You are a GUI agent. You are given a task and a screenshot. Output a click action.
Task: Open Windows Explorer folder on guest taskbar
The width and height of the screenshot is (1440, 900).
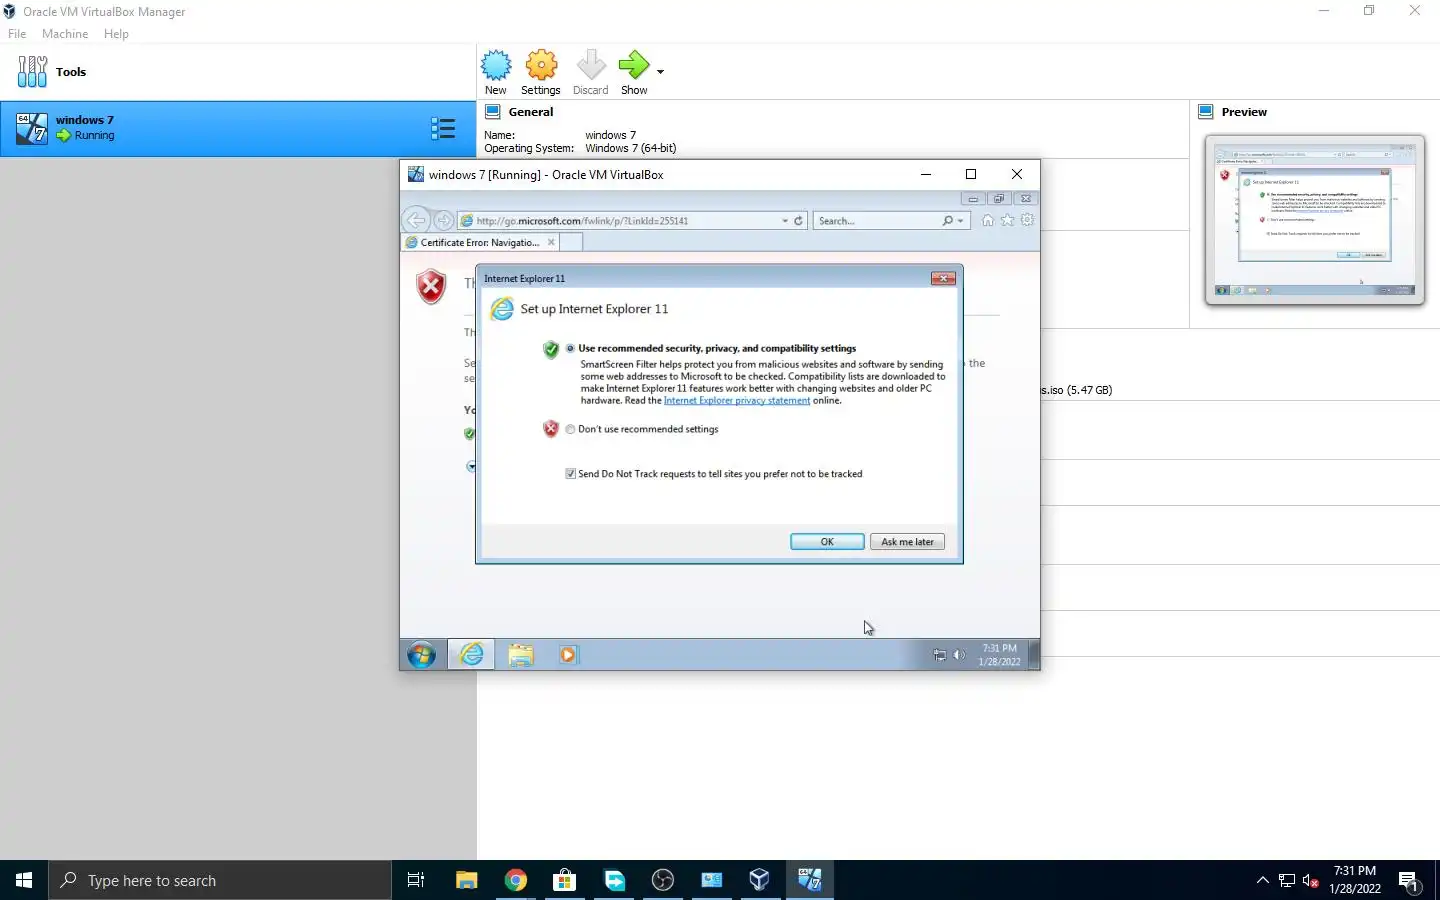[520, 655]
